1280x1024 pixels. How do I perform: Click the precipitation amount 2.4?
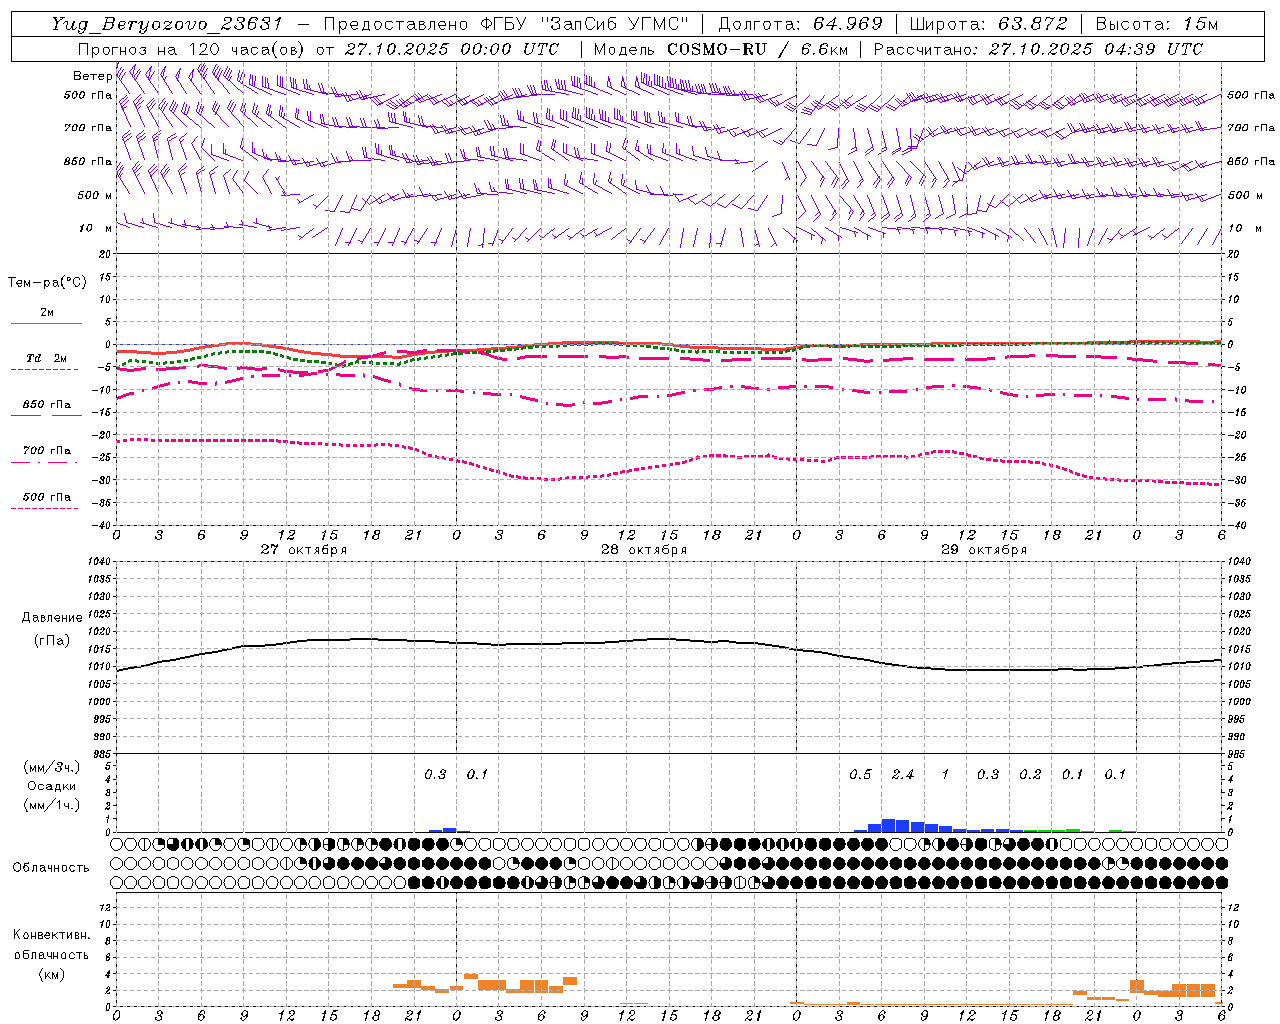[x=903, y=774]
